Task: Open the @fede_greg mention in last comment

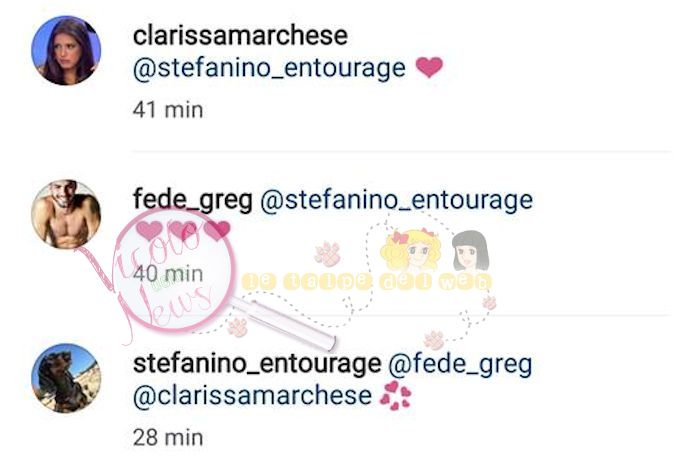Action: (x=460, y=365)
